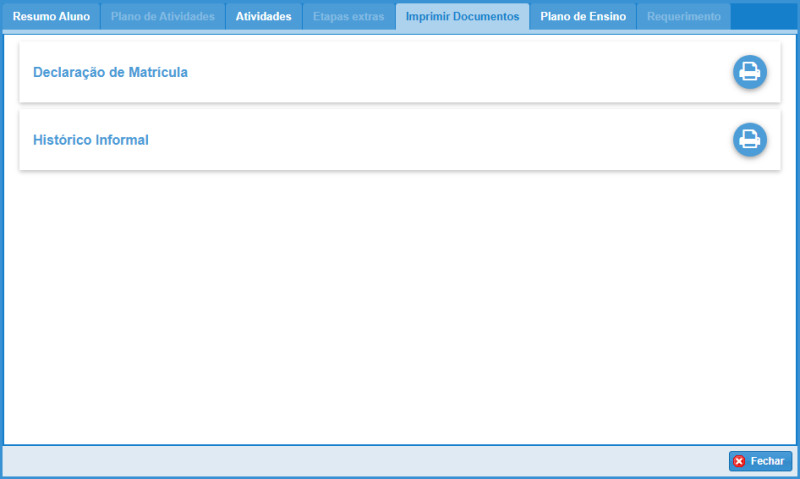Viewport: 800px width, 479px height.
Task: Click the red X icon inside Fechar button
Action: click(x=739, y=461)
